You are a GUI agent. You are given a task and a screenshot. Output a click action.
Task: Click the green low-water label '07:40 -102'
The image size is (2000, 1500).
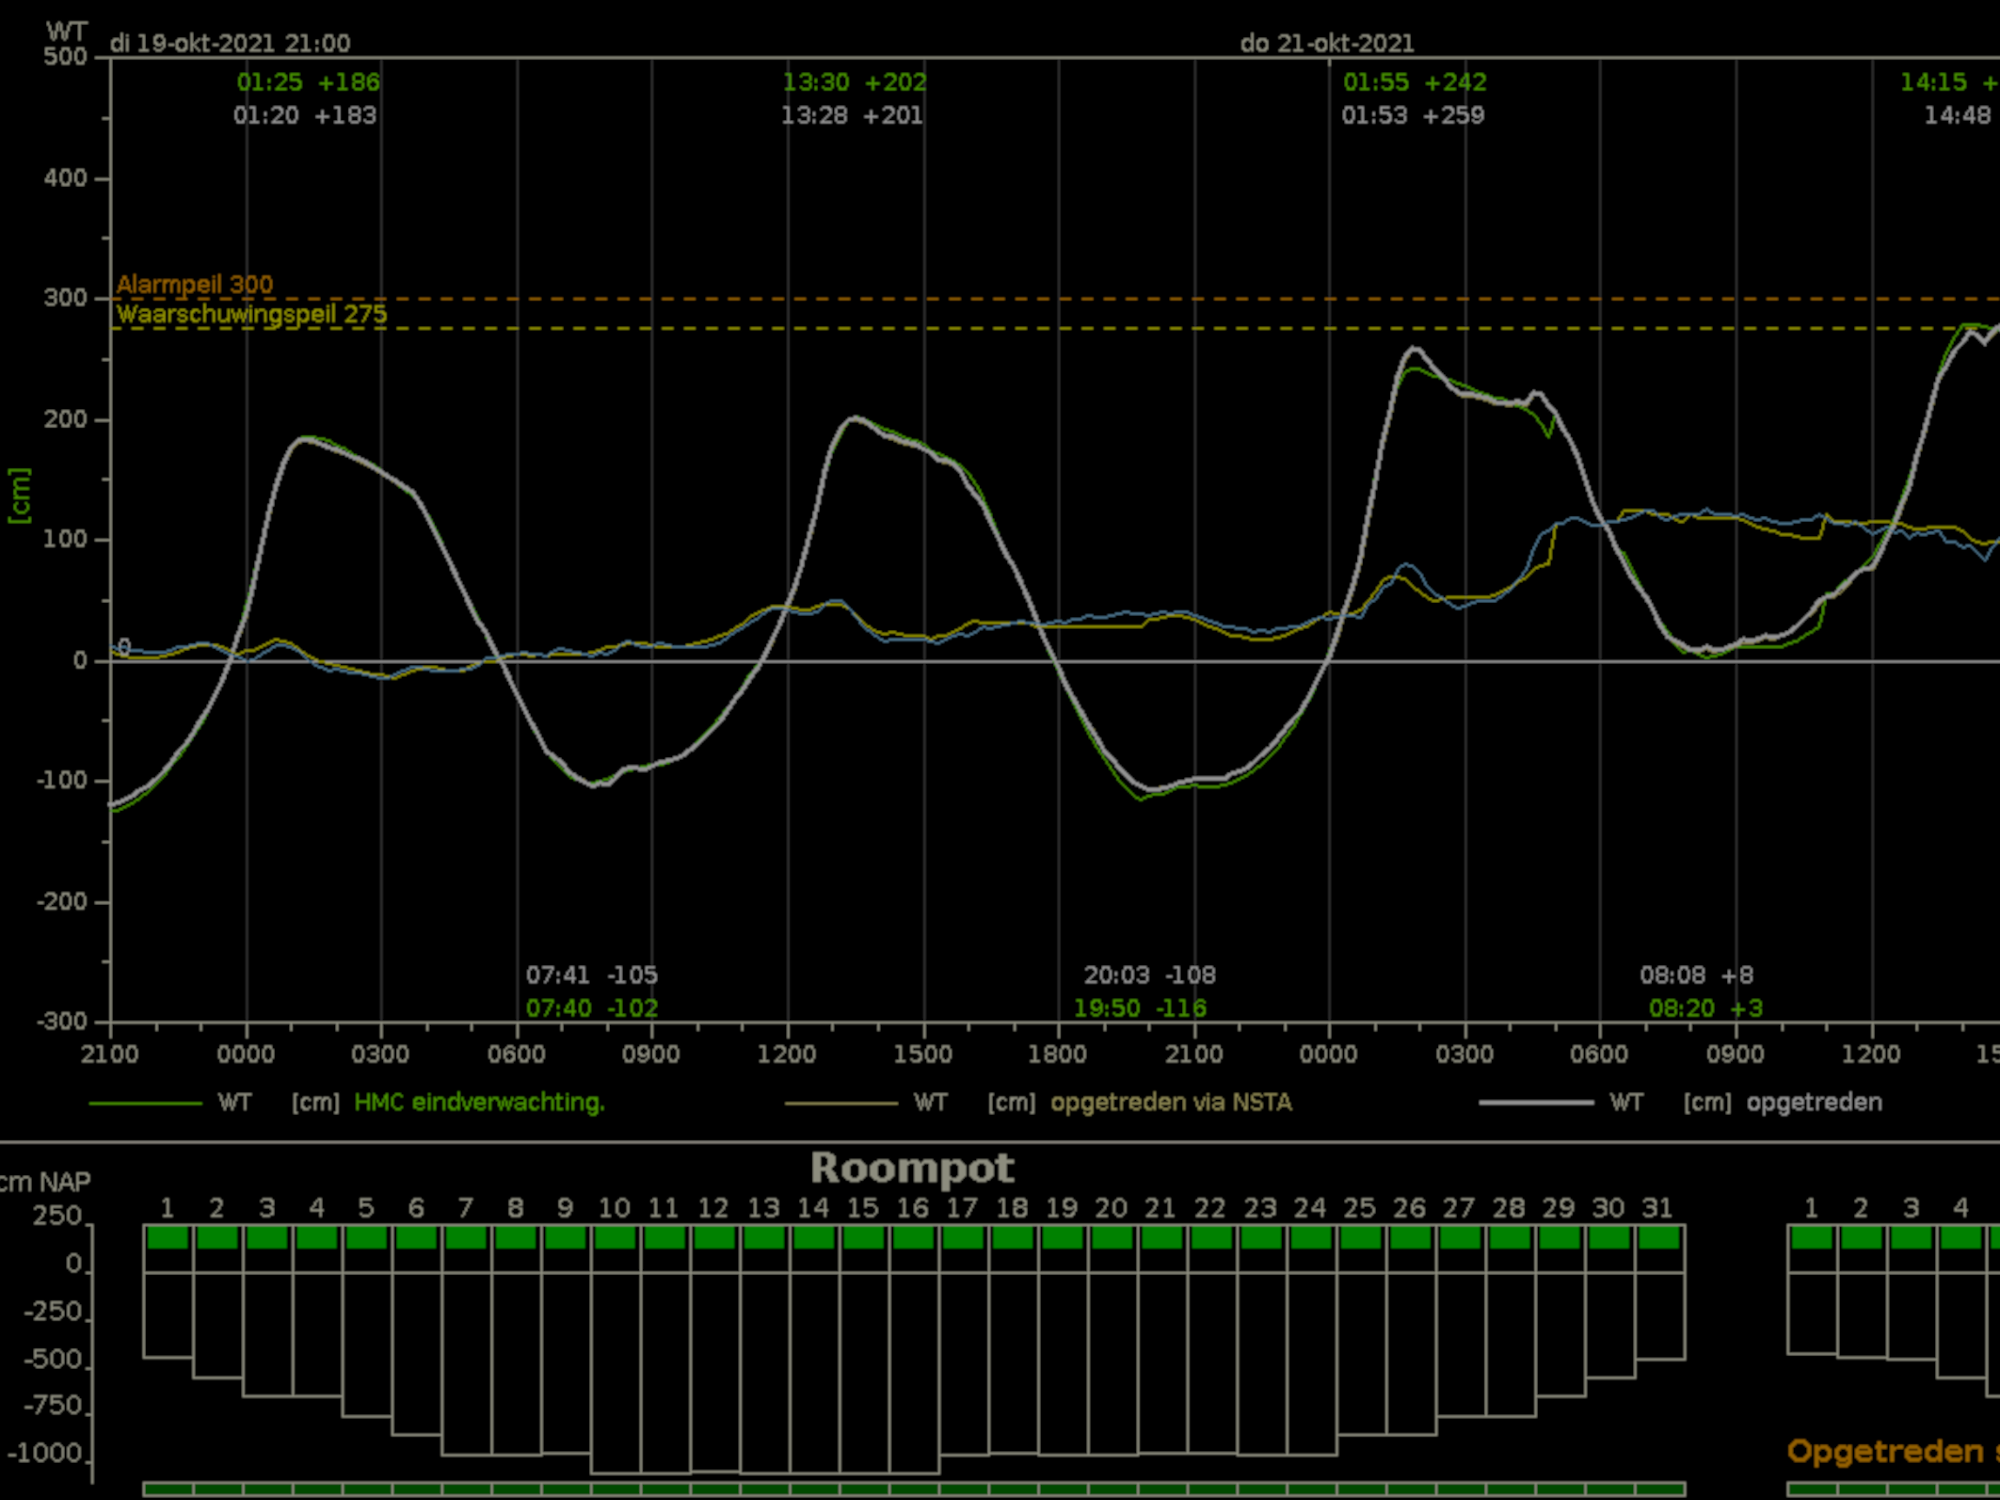pyautogui.click(x=592, y=1008)
